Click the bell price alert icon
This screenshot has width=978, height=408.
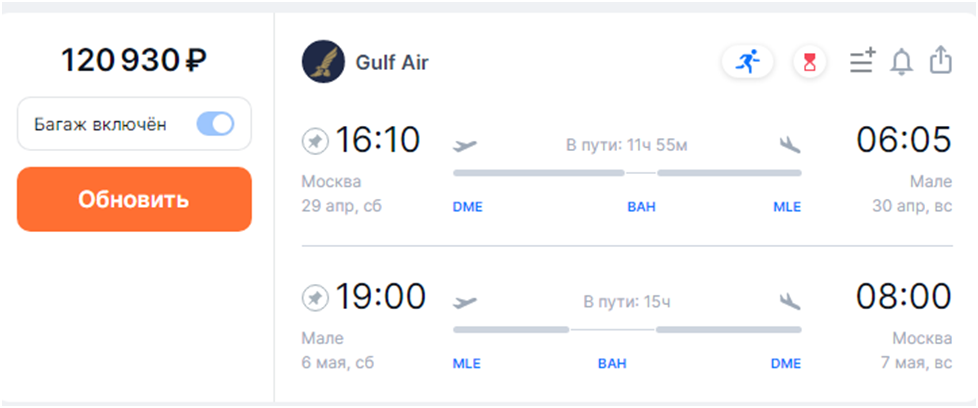[x=901, y=62]
